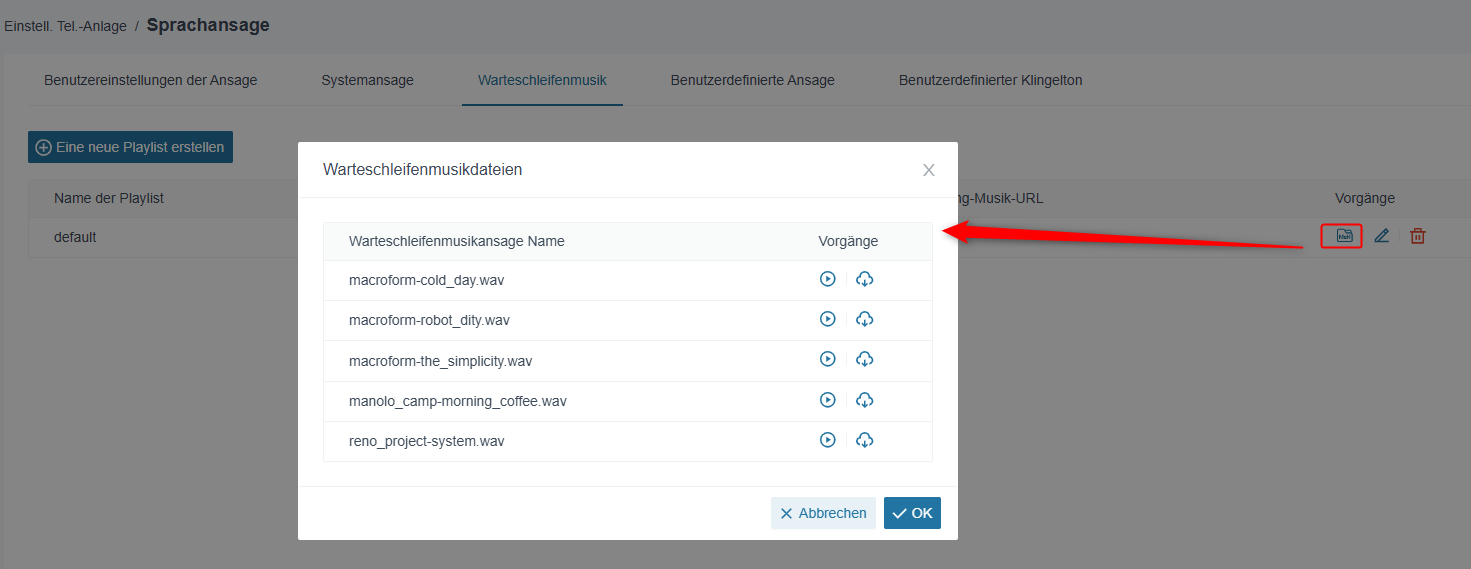1471x569 pixels.
Task: Download macroform-the_simplicity.wav file
Action: pyautogui.click(x=865, y=359)
